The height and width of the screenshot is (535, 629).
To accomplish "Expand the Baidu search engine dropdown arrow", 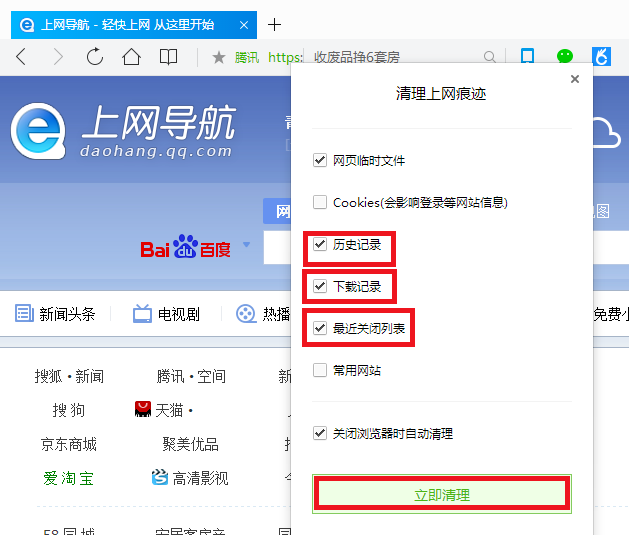I will click(246, 244).
